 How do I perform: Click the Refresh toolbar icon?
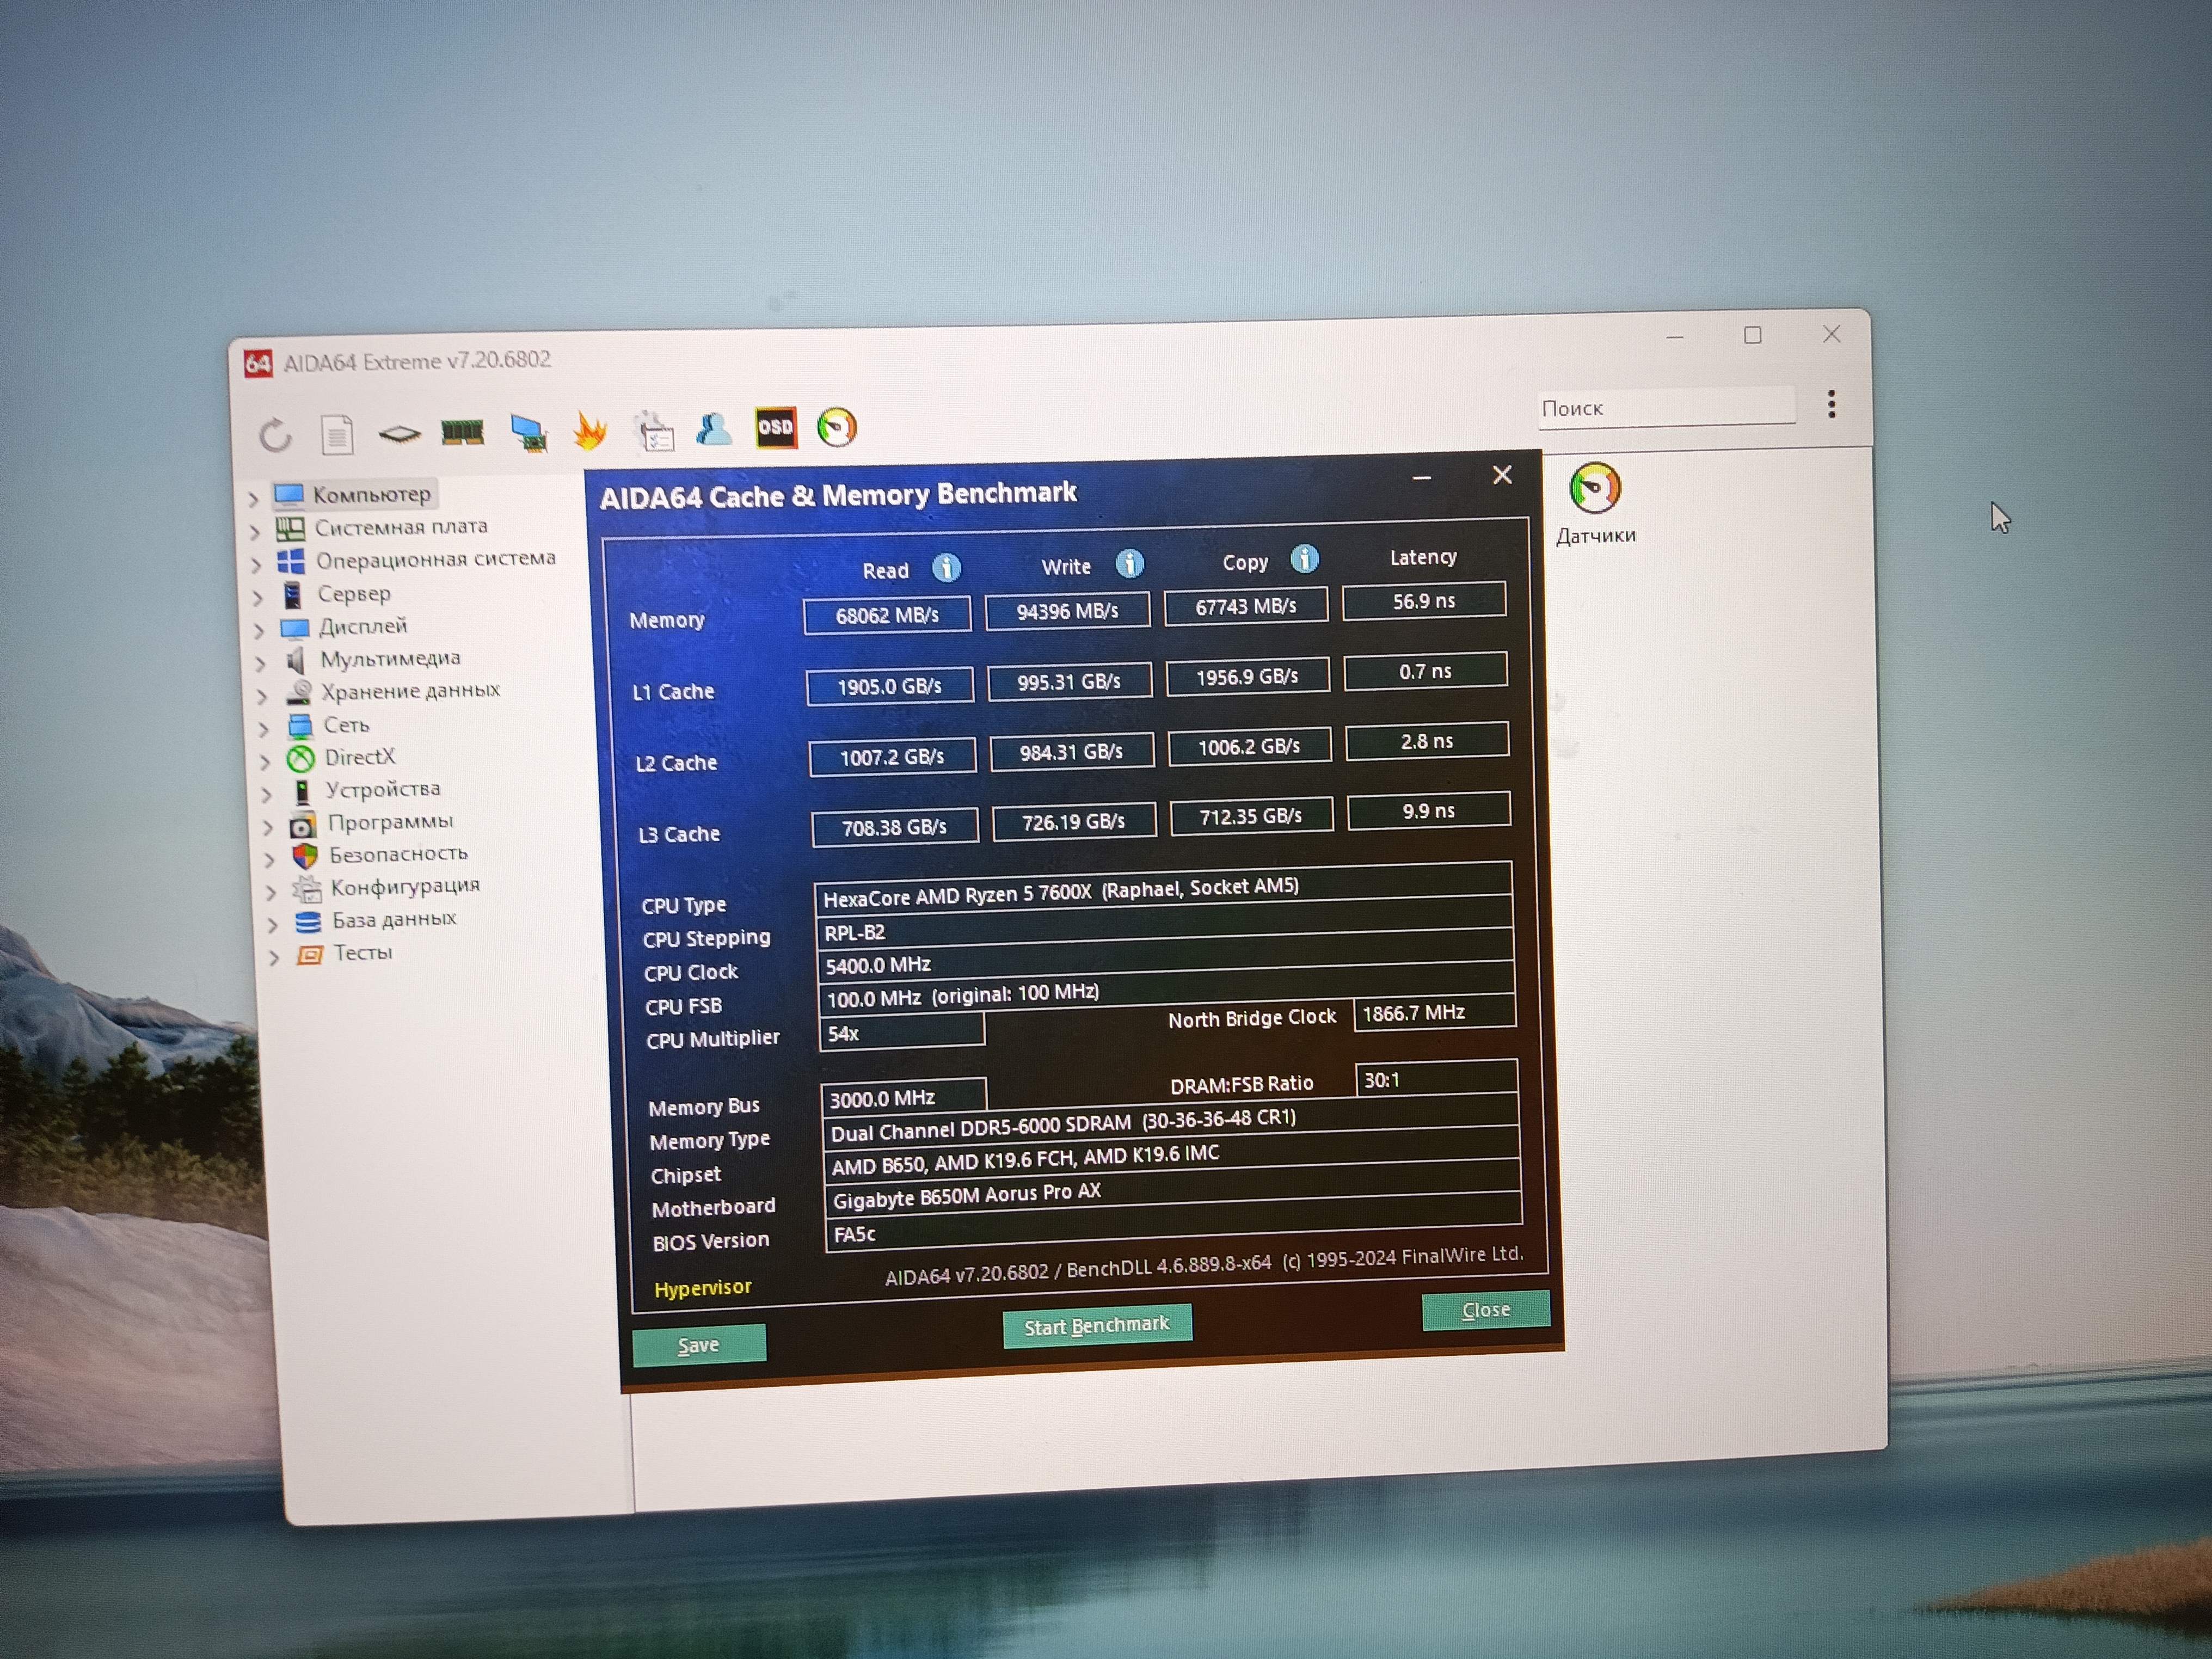tap(276, 436)
